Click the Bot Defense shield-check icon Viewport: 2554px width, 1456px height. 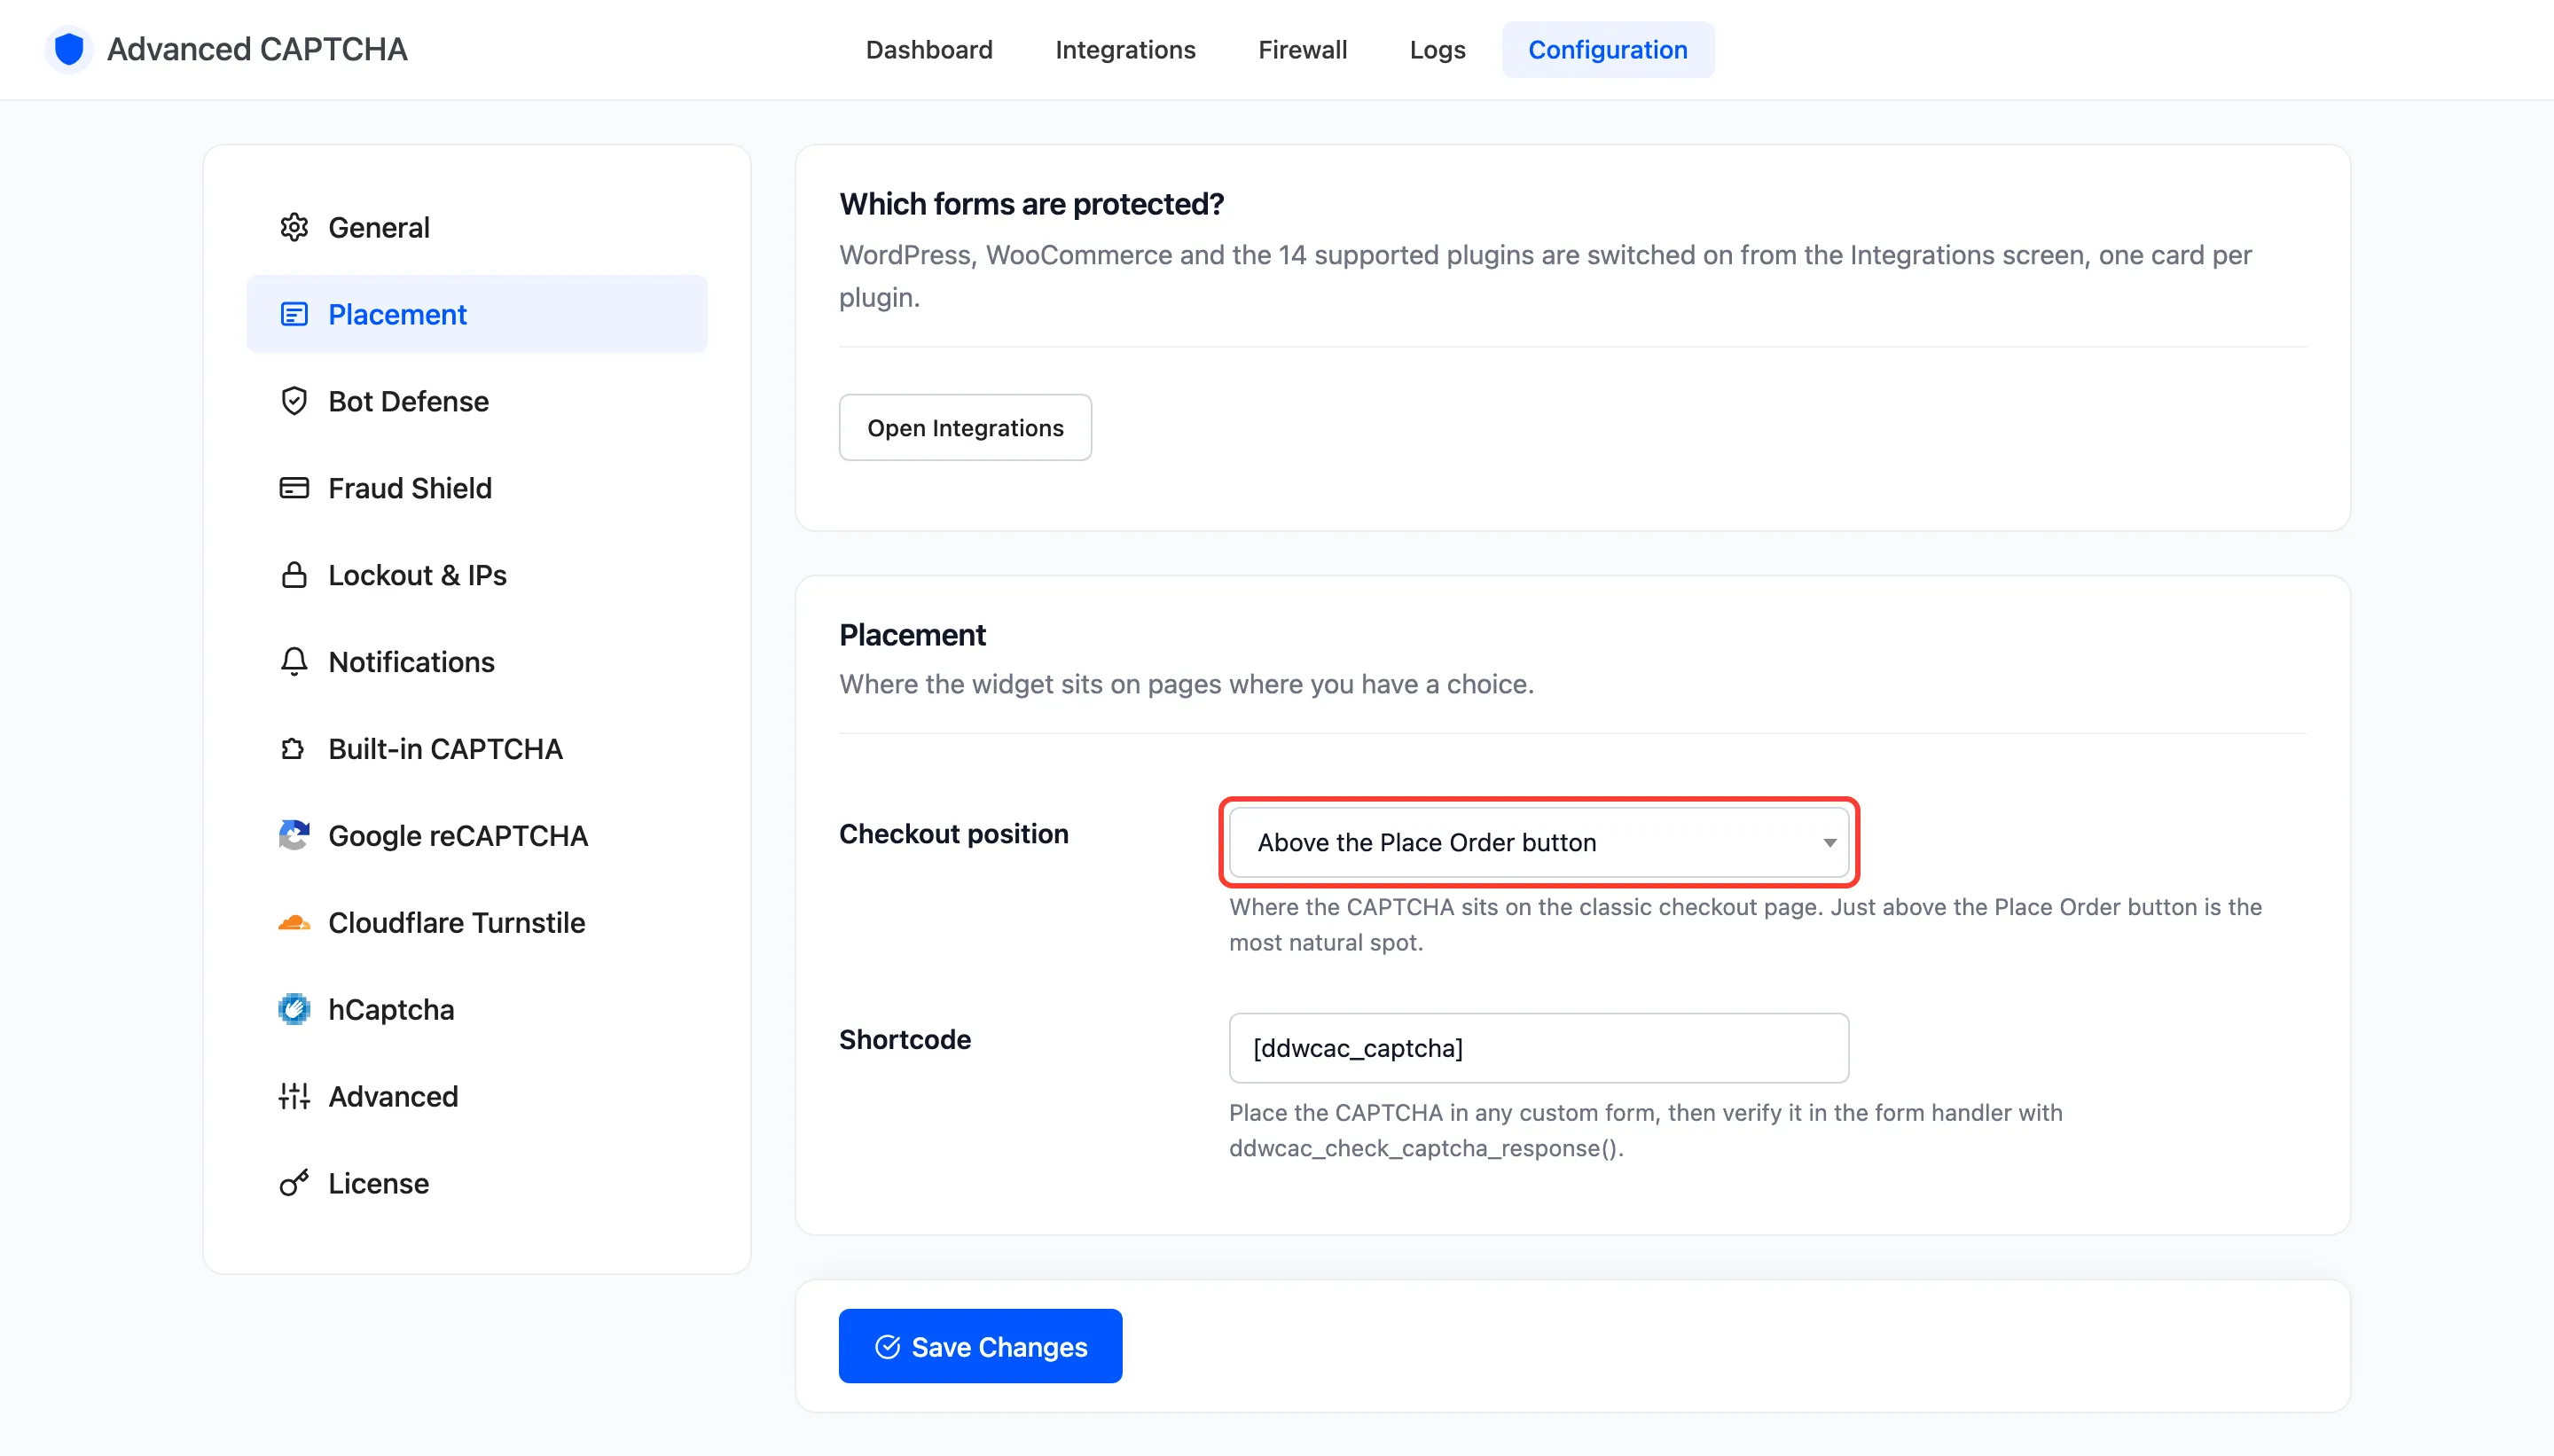(x=294, y=401)
